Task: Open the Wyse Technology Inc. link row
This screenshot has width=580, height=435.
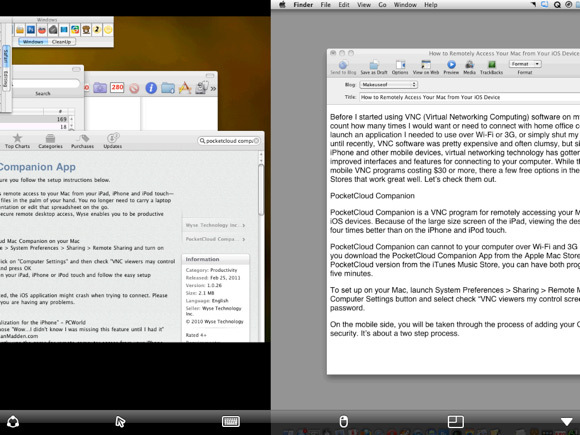Action: point(215,225)
